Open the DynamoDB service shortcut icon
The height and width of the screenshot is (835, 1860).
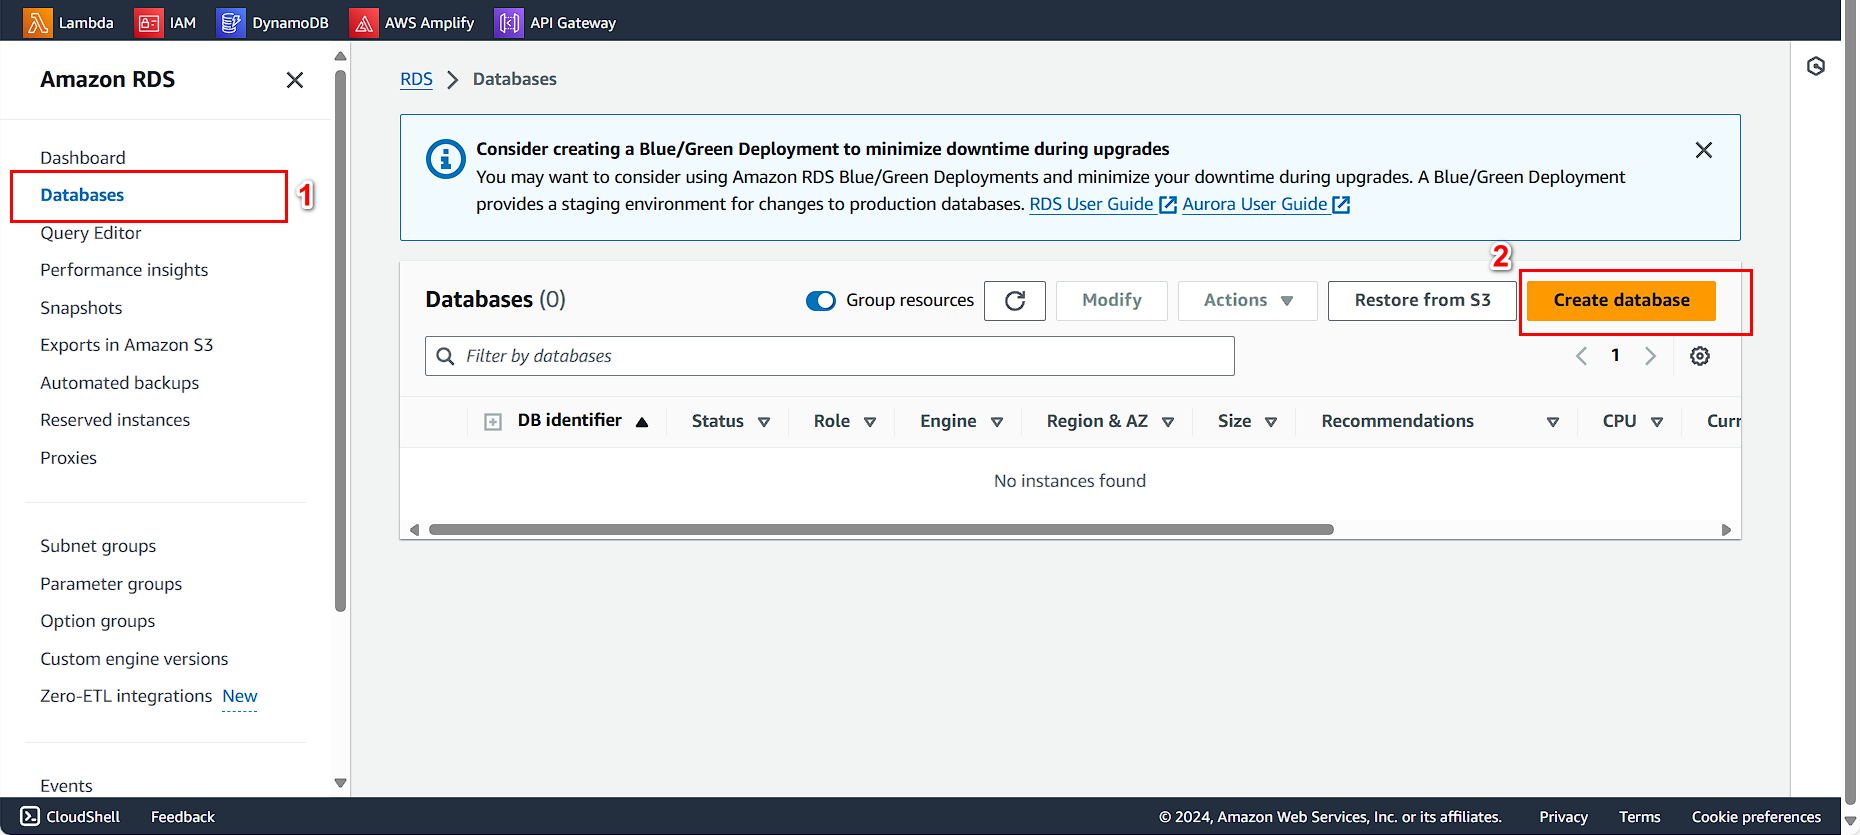pyautogui.click(x=231, y=22)
